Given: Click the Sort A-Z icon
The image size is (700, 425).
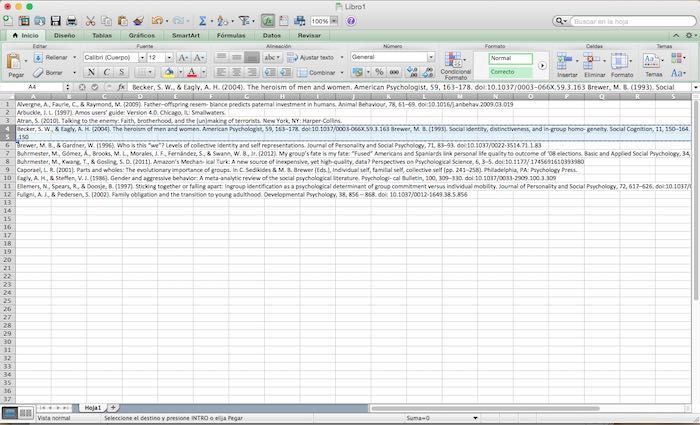Looking at the screenshot, I should click(222, 21).
